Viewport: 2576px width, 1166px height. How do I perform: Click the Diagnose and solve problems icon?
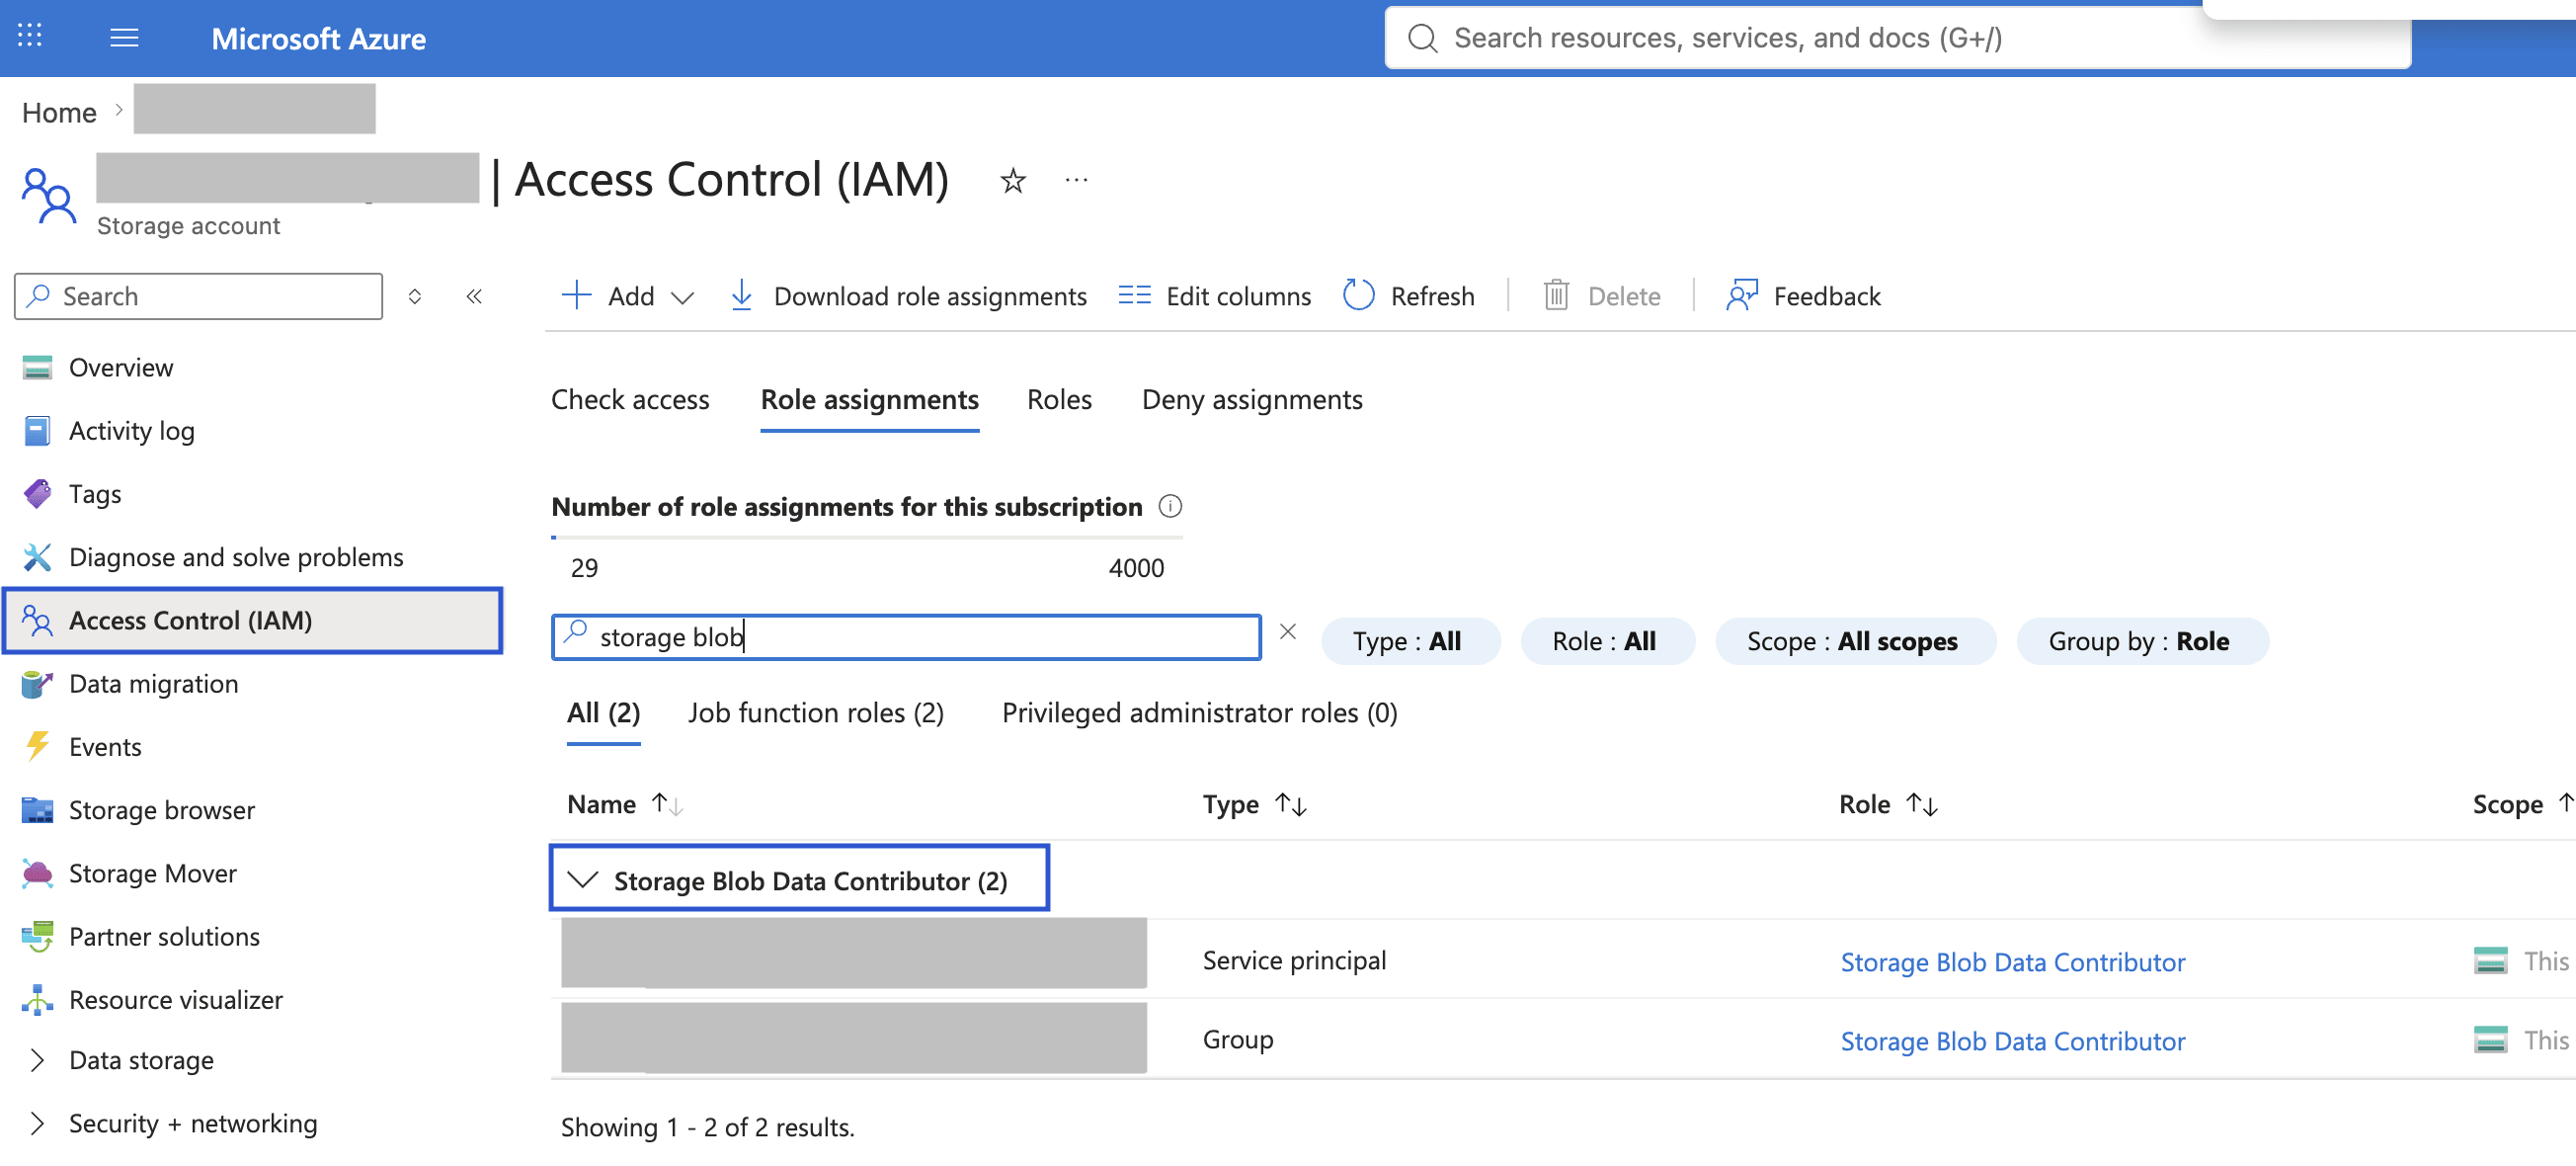tap(37, 557)
